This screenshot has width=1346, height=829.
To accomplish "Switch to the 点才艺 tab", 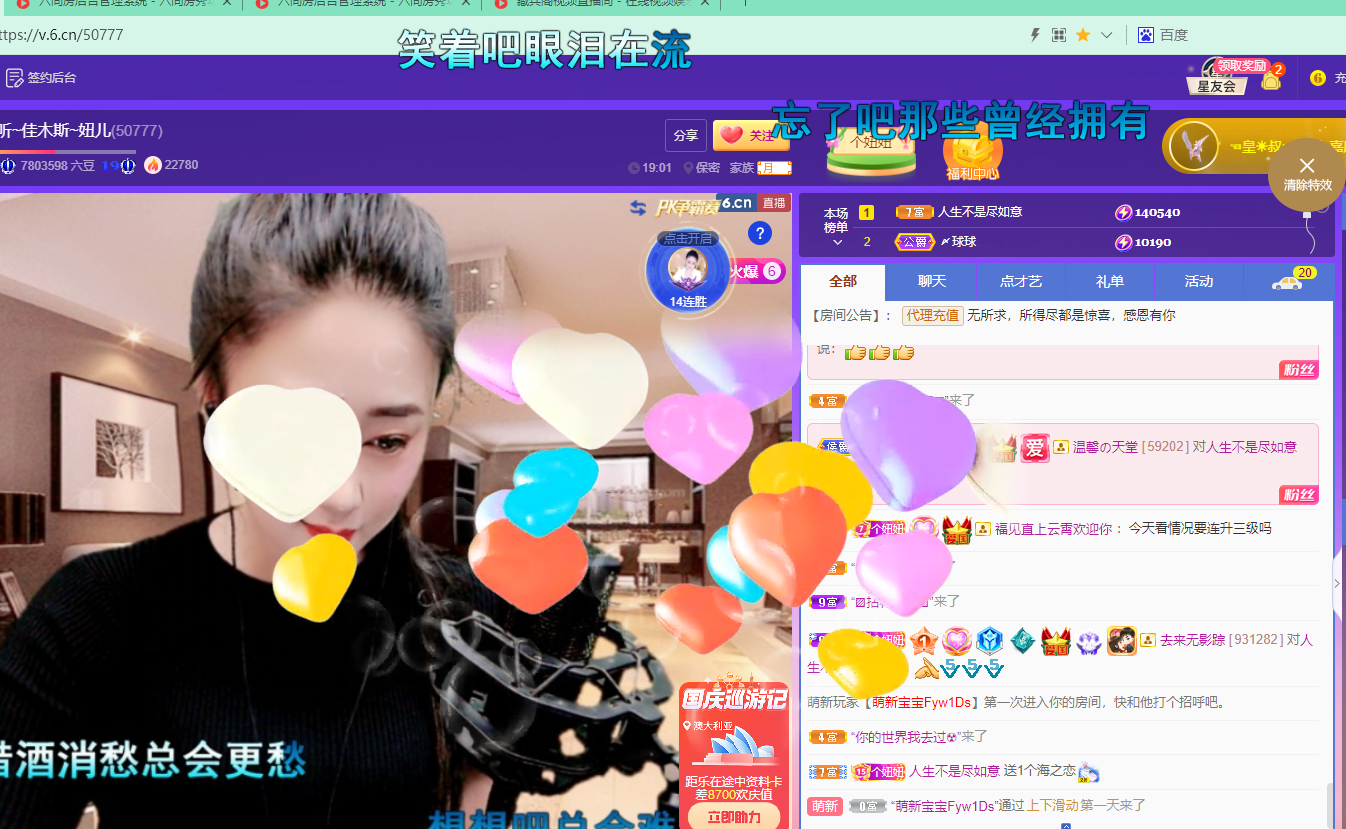I will click(1021, 282).
